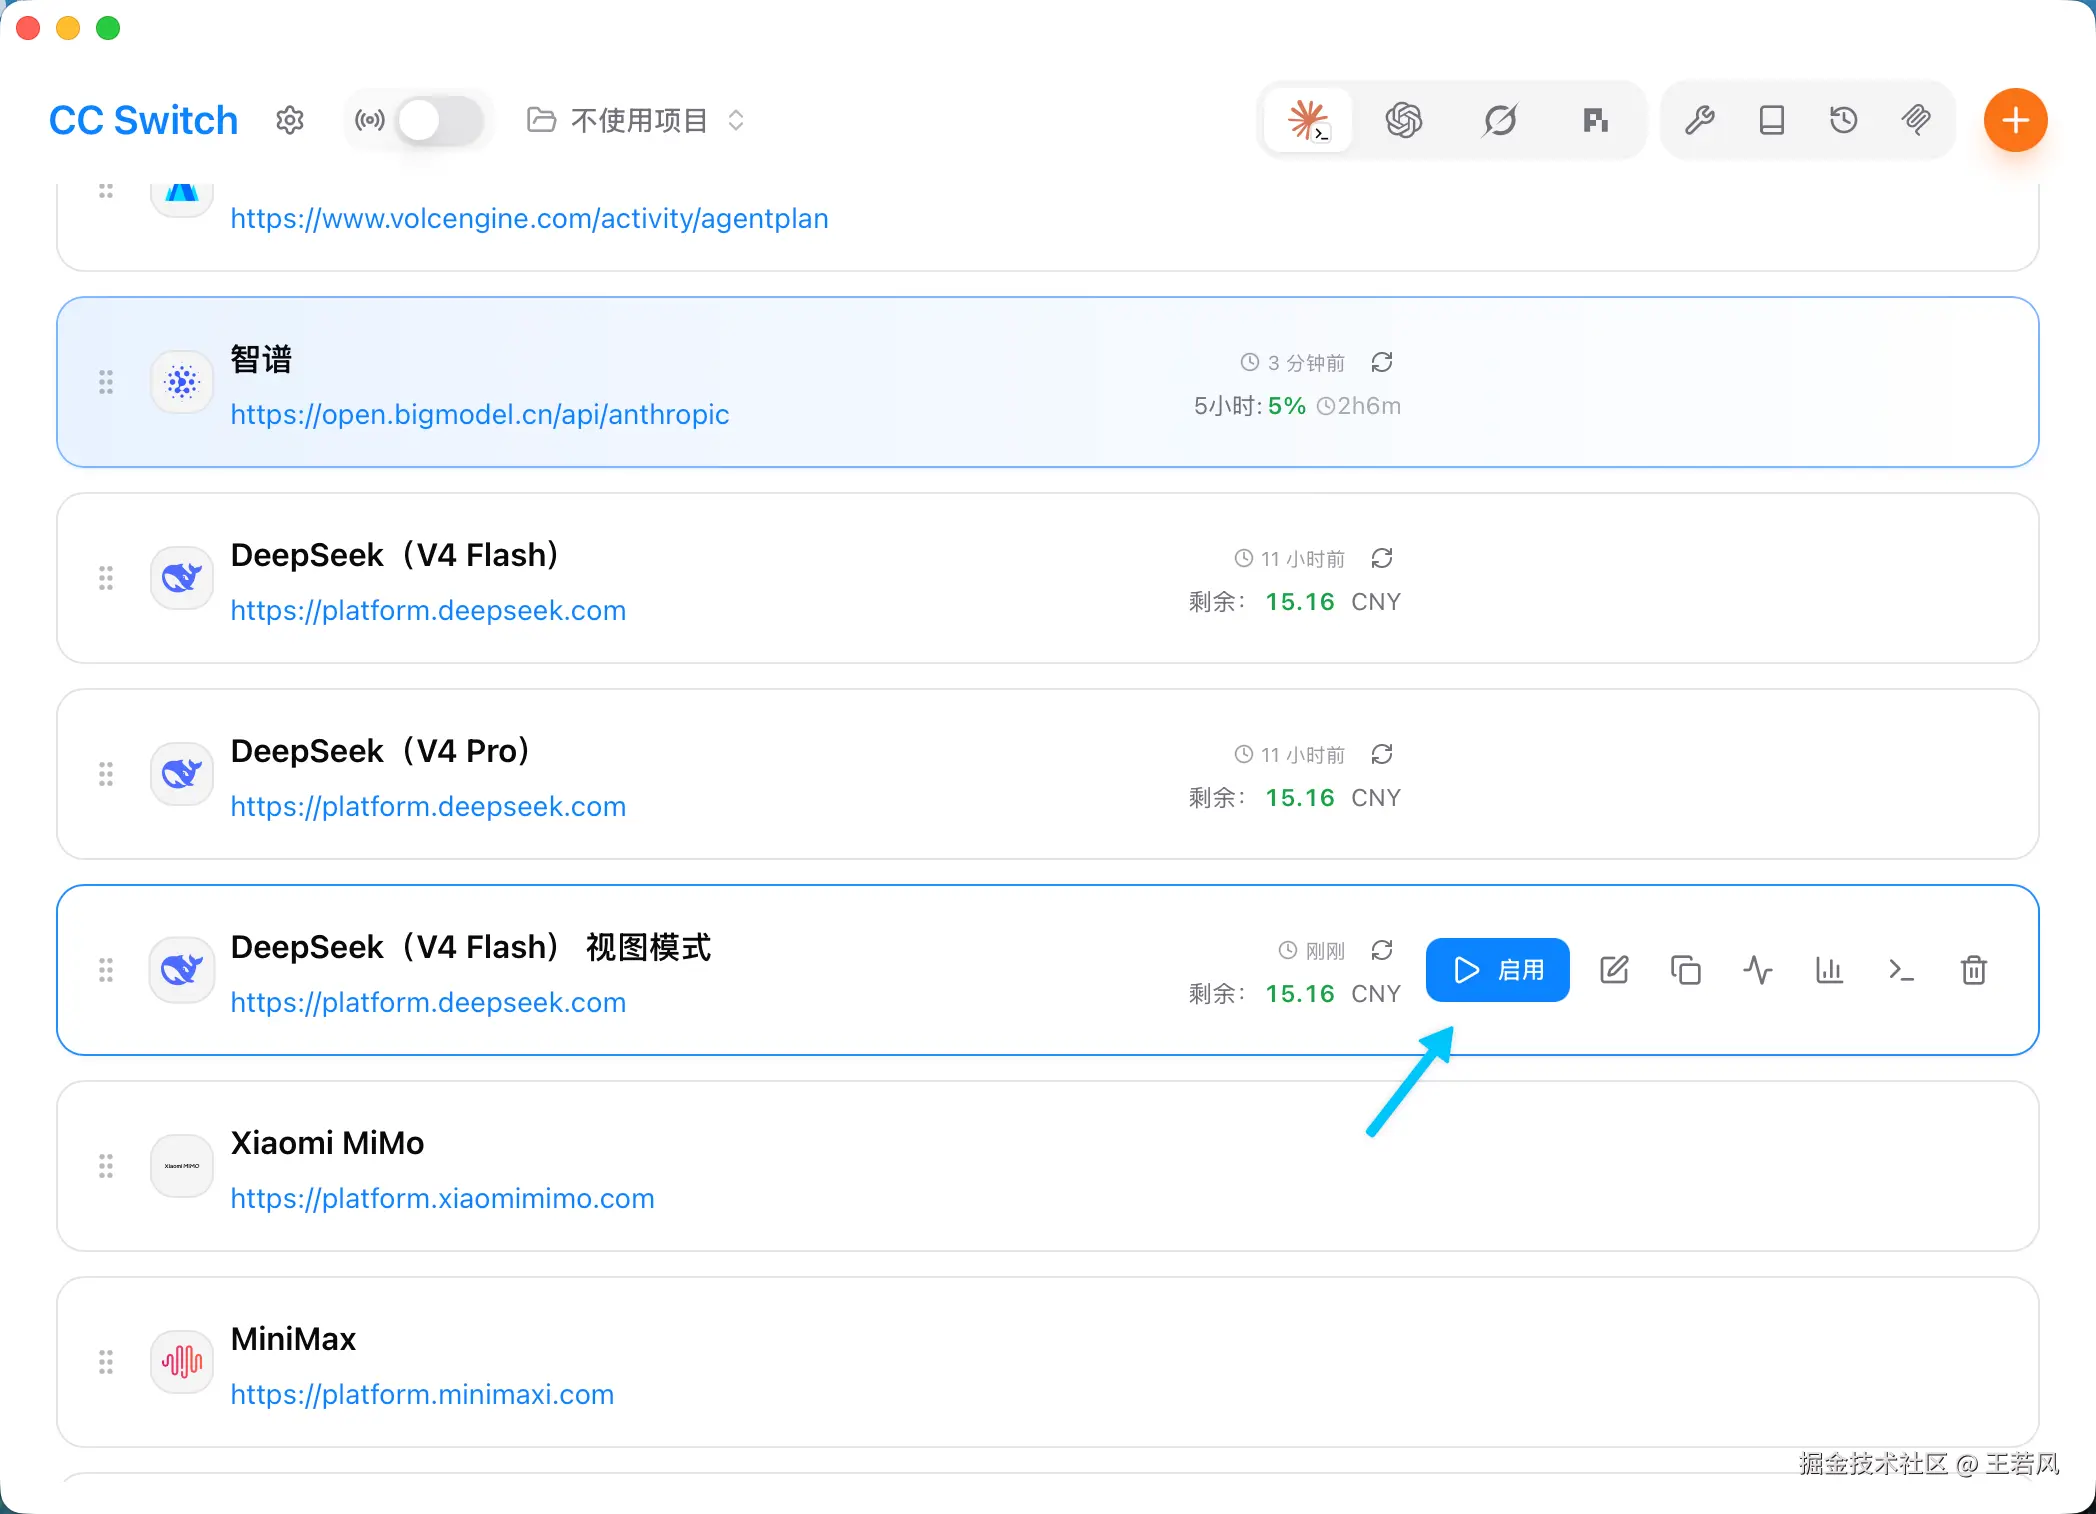Viewport: 2096px width, 1514px height.
Task: Open the settings gear next to CC Switch
Action: click(x=290, y=121)
